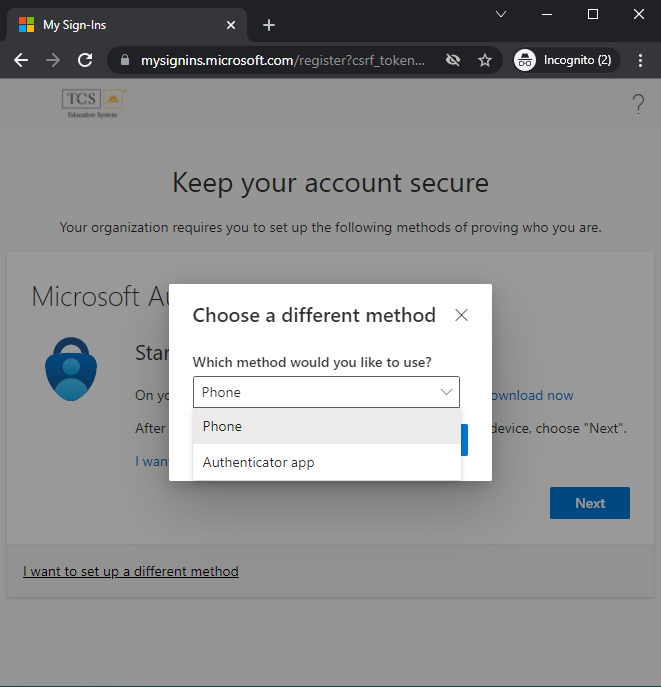Minimize the browser window
661x687 pixels.
(547, 14)
